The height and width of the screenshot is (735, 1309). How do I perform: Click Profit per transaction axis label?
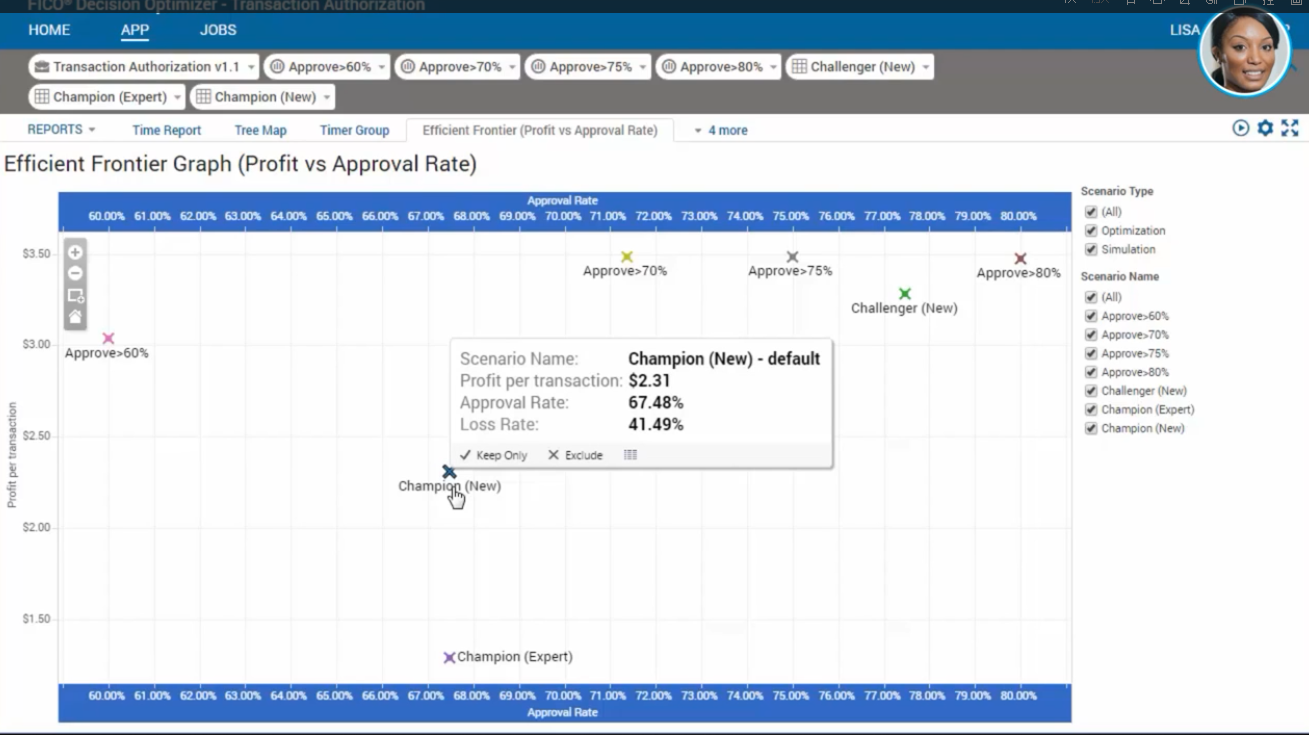(x=12, y=455)
